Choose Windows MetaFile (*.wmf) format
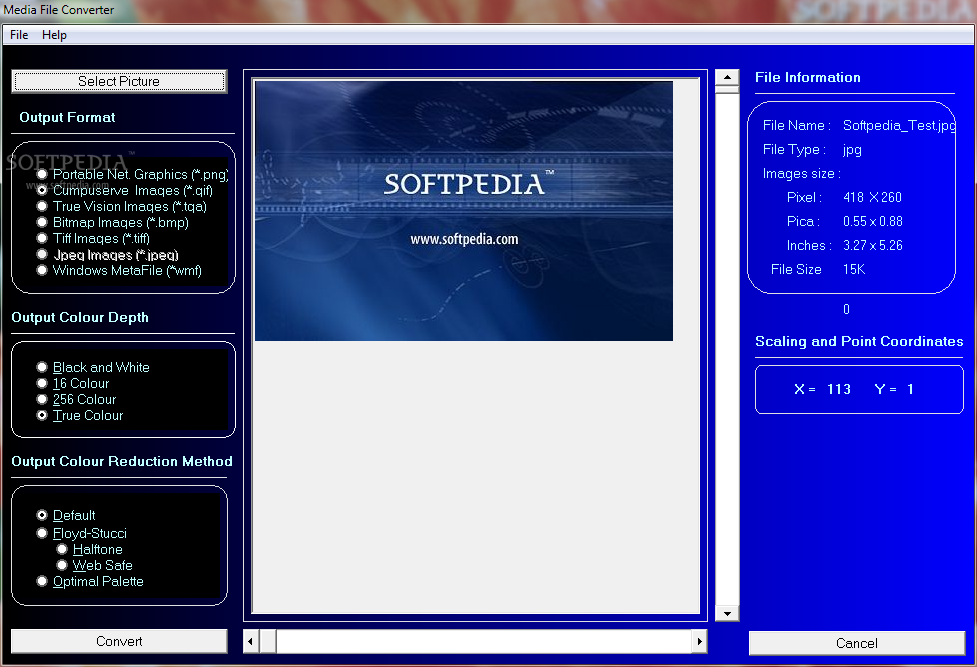The height and width of the screenshot is (667, 977). coord(119,271)
